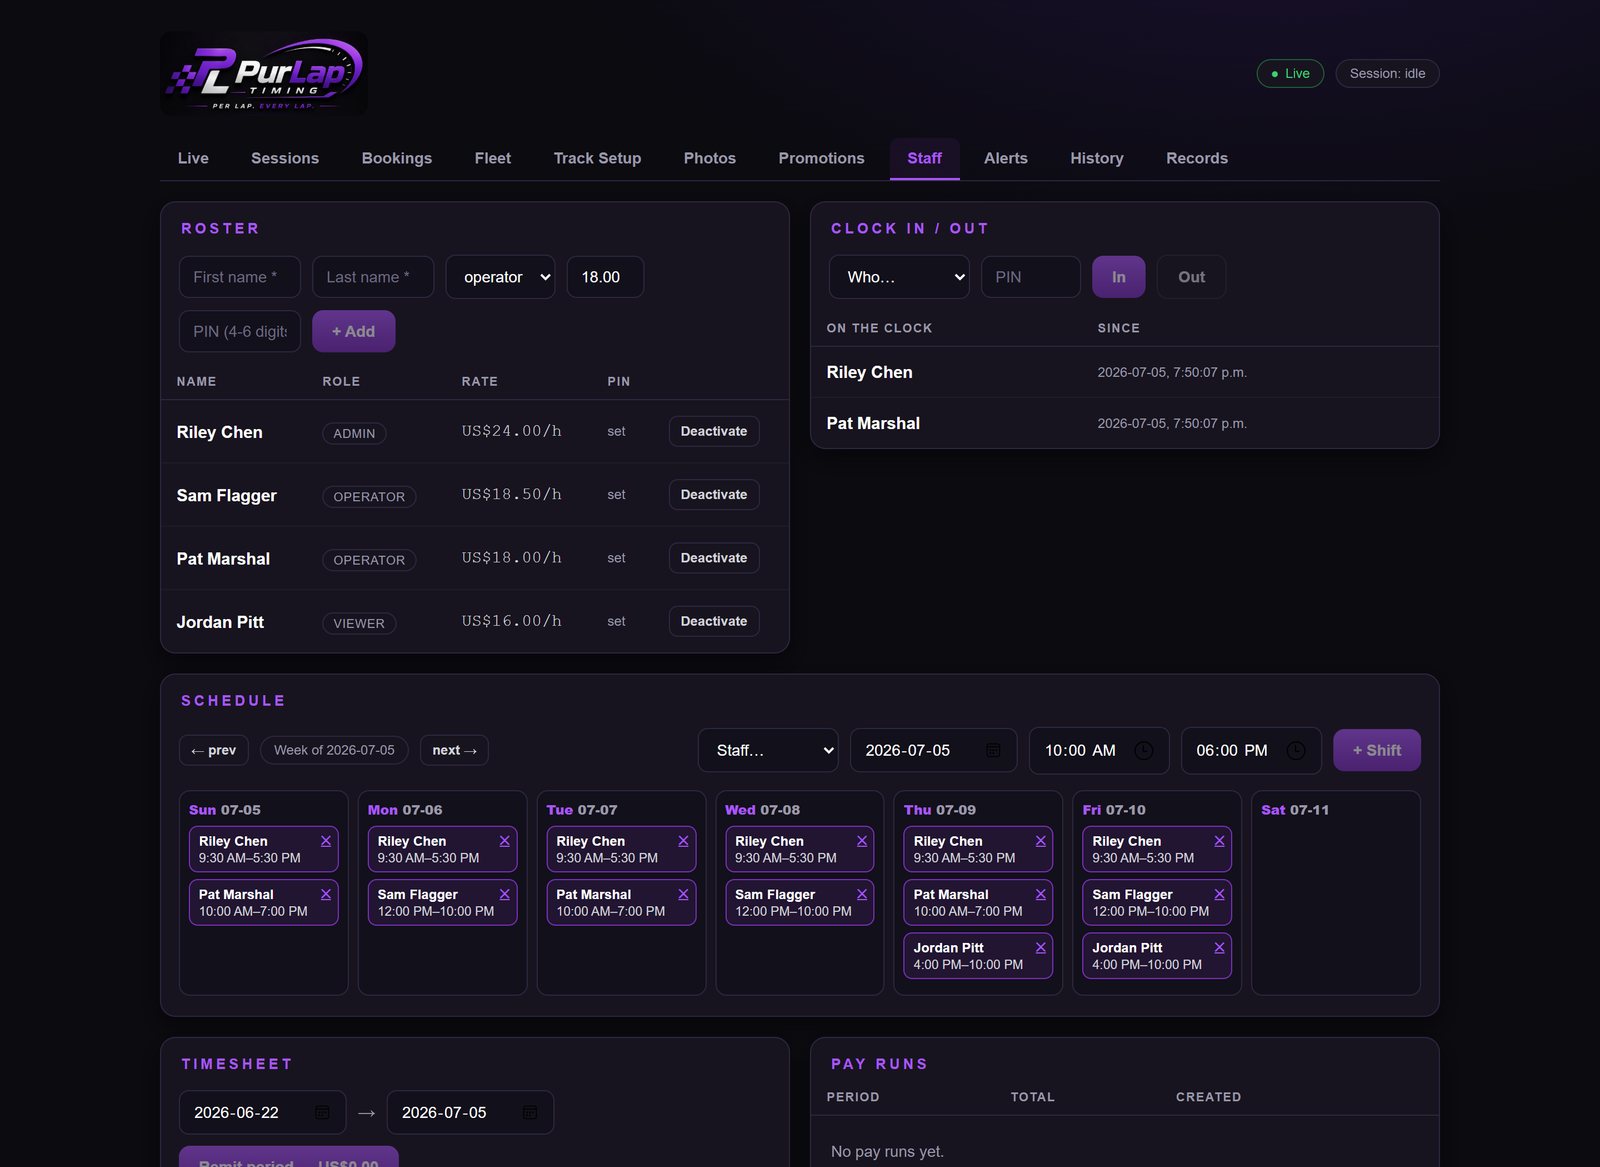Remove Jordan Pitt's Thu 07-09 shift
The image size is (1600, 1167).
[1041, 947]
